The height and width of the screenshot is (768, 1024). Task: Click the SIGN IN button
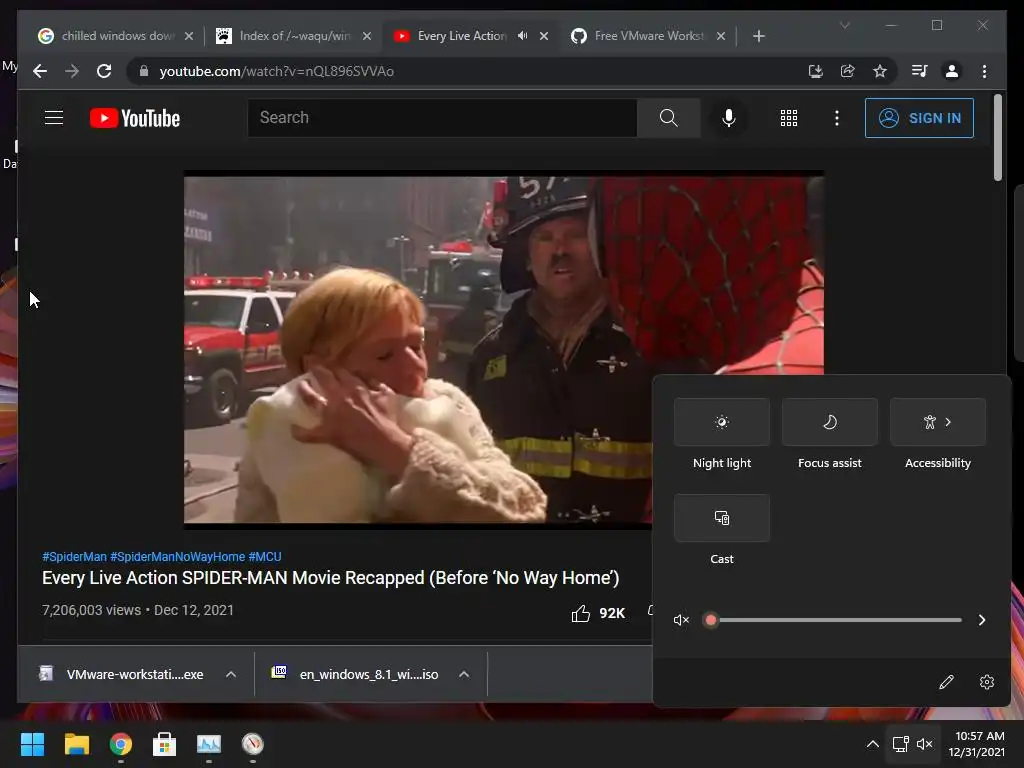919,118
